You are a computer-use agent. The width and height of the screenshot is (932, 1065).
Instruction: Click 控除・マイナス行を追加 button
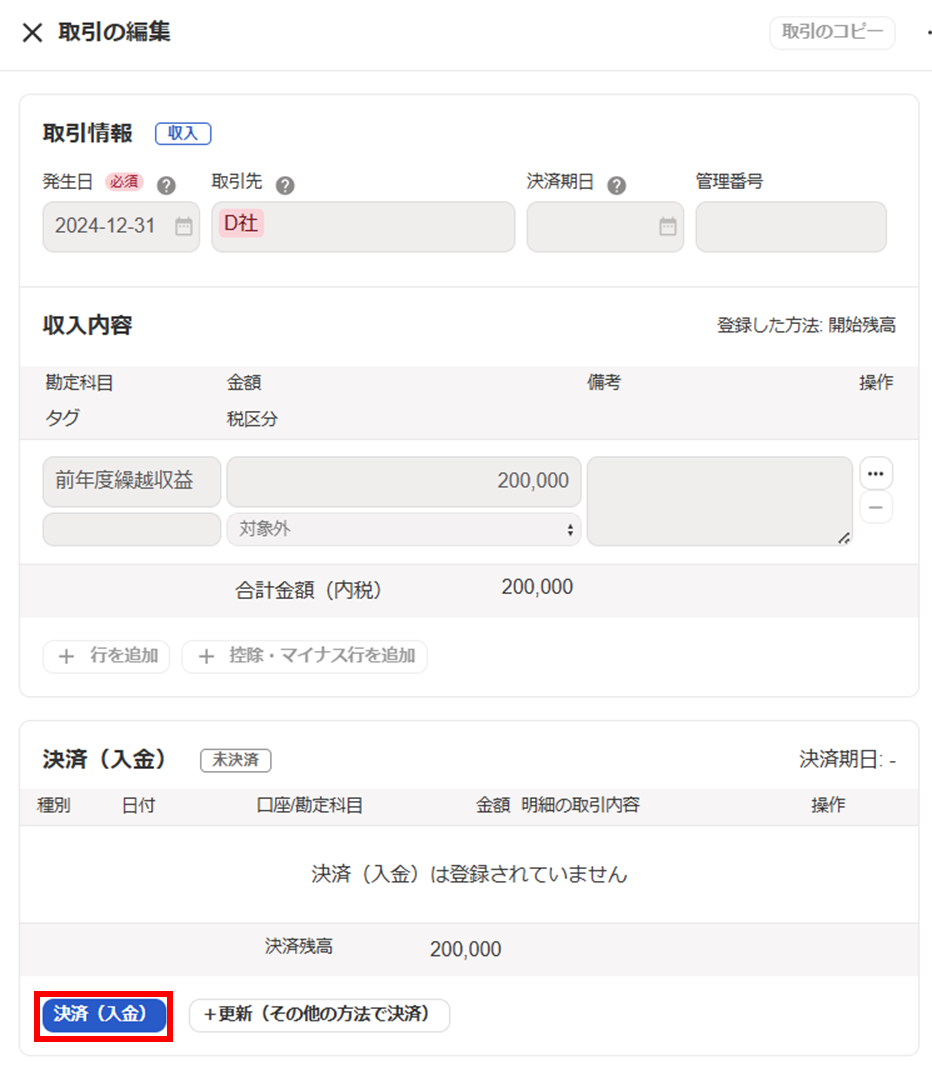point(305,657)
